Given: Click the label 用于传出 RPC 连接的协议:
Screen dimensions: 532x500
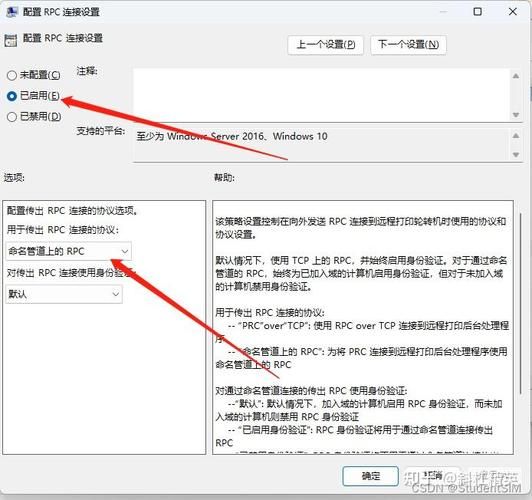Looking at the screenshot, I should click(x=63, y=230).
